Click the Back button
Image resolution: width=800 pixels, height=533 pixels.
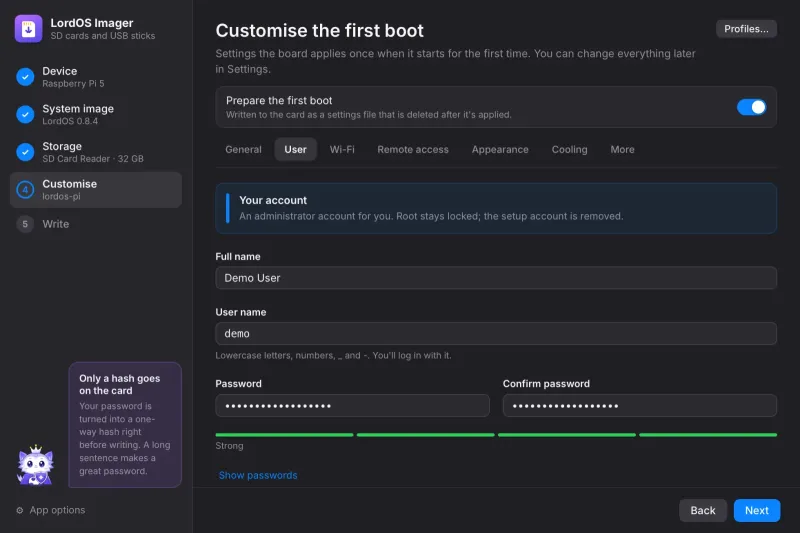tap(703, 511)
